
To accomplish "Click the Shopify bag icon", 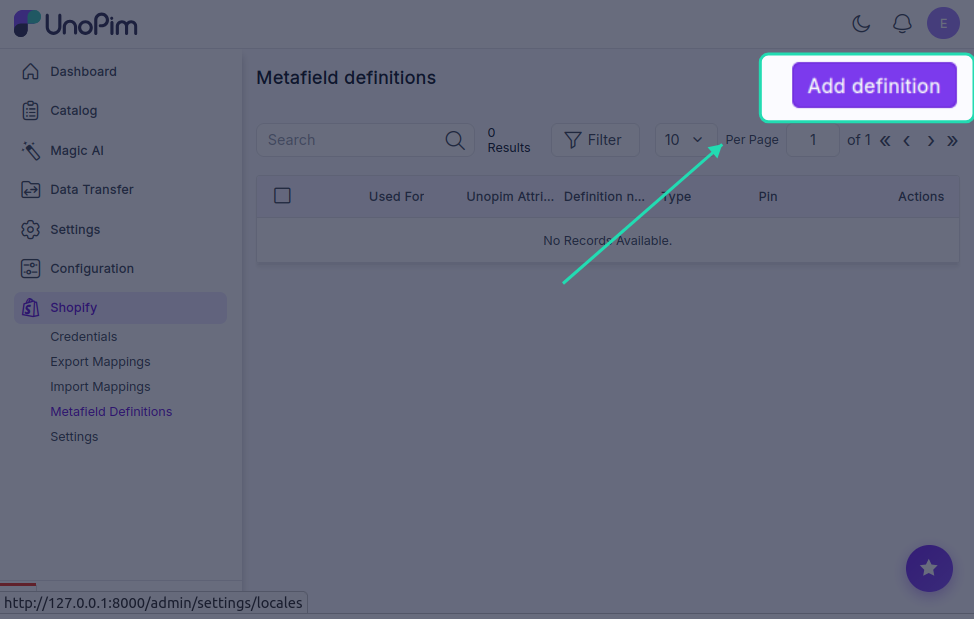I will pyautogui.click(x=30, y=307).
